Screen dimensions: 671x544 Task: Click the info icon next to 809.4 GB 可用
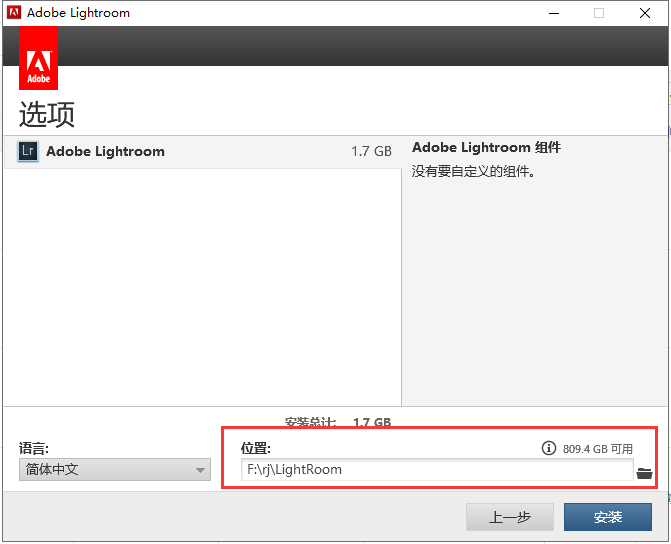[x=549, y=448]
